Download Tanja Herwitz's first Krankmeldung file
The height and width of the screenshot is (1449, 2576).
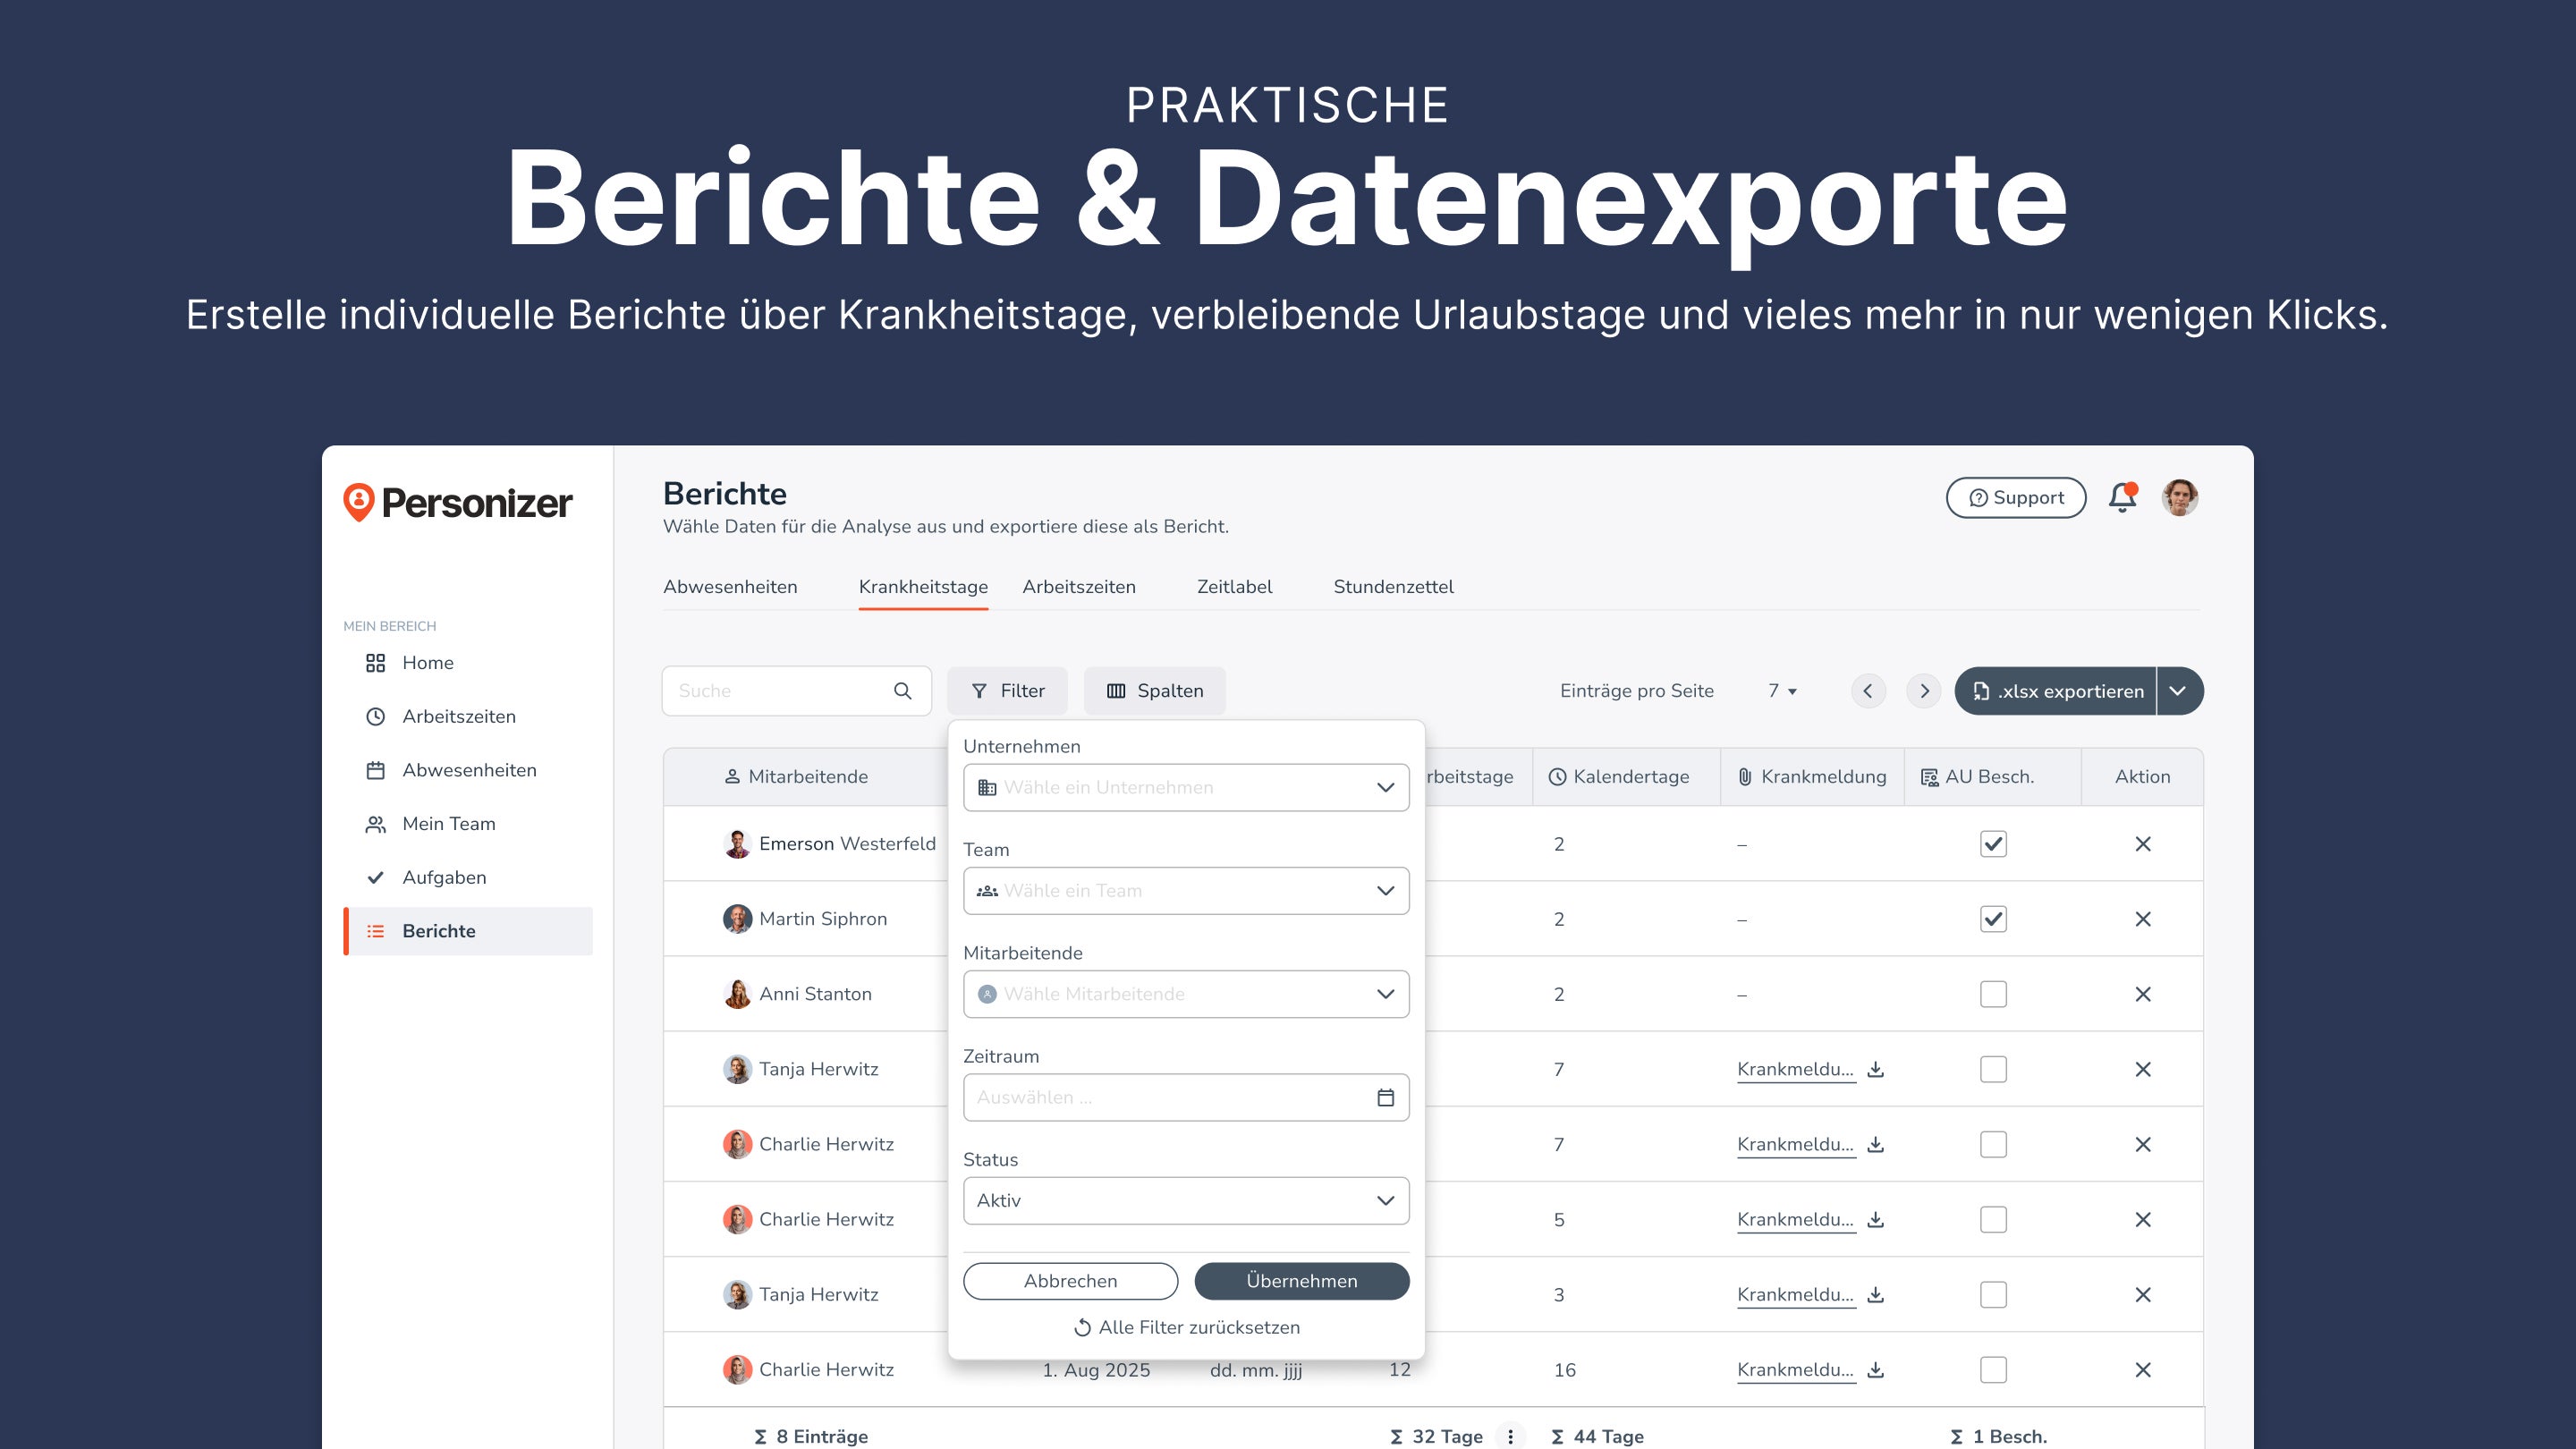tap(1876, 1069)
